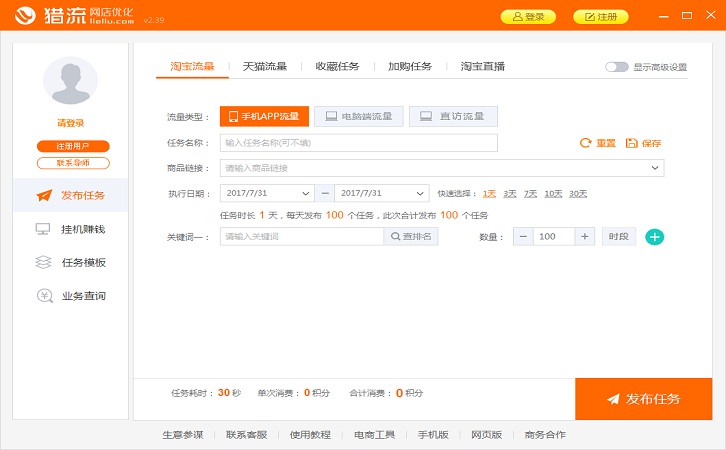Image resolution: width=726 pixels, height=450 pixels.
Task: Open 任务模板 in the sidebar
Action: 70,262
